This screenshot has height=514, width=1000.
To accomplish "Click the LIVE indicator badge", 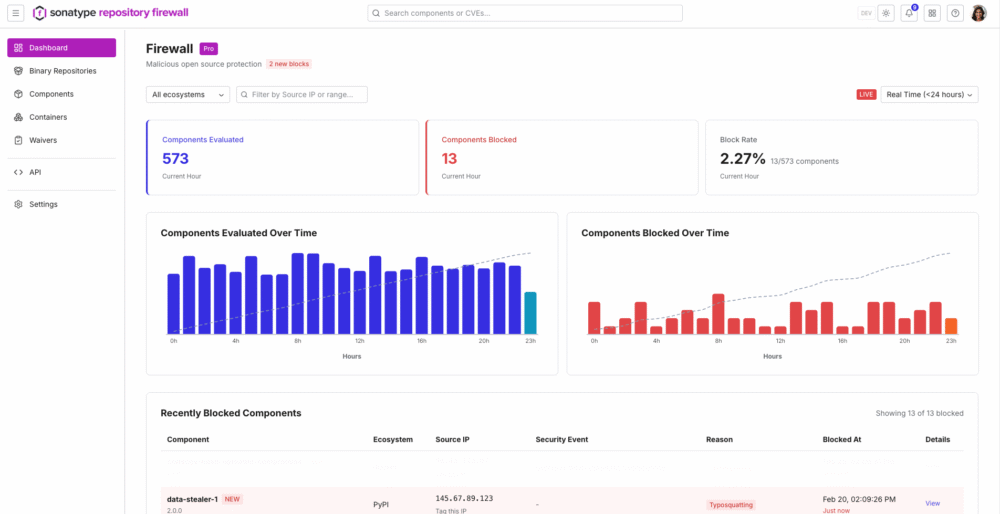I will tap(866, 94).
